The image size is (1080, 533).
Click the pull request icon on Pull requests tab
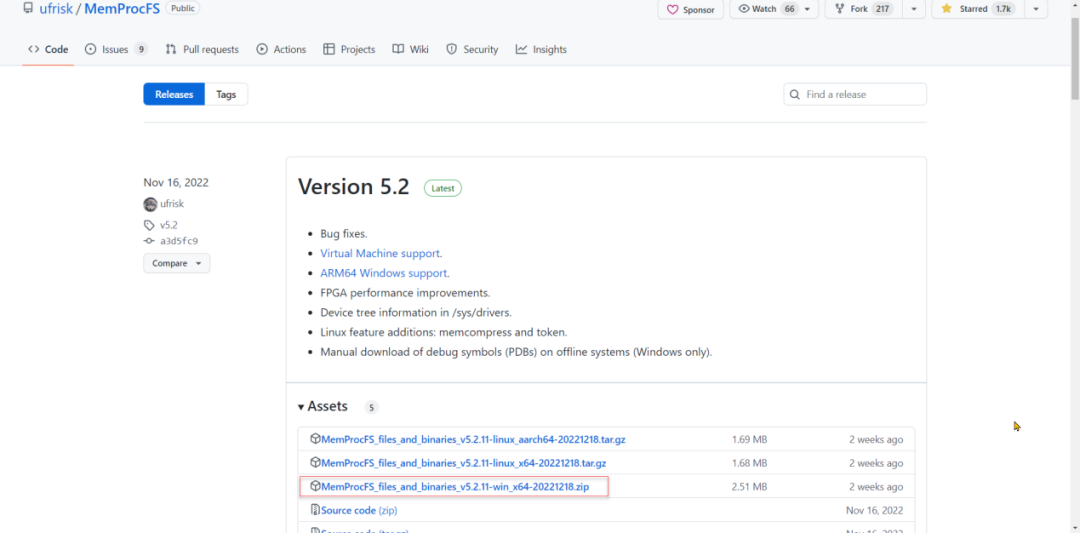(172, 50)
